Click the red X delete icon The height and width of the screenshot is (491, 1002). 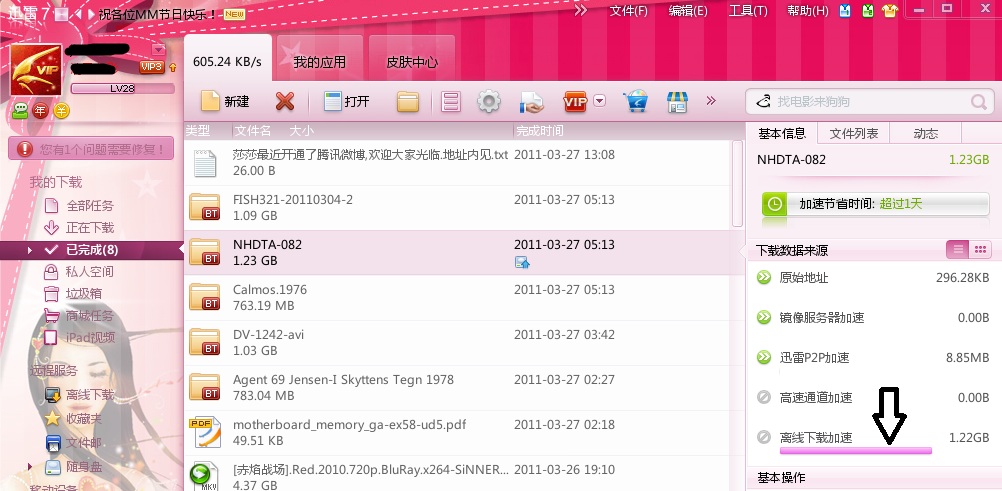285,101
